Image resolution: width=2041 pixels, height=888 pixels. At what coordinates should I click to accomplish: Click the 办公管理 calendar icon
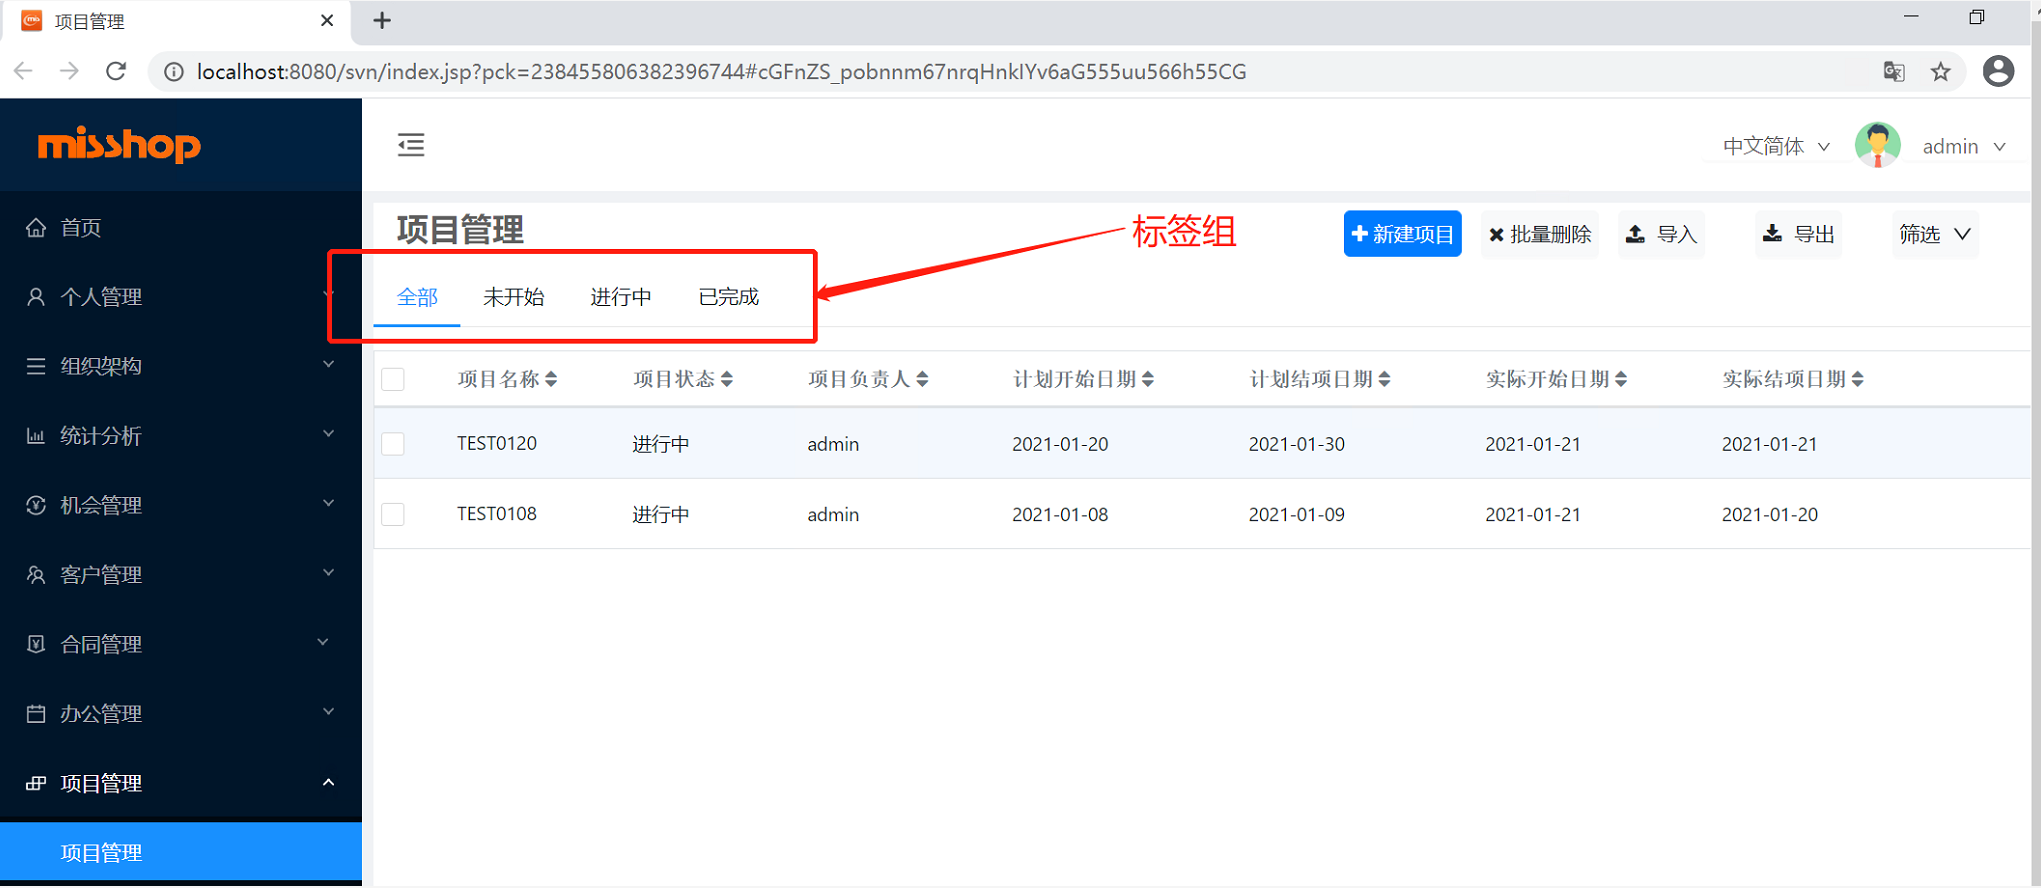click(x=36, y=714)
